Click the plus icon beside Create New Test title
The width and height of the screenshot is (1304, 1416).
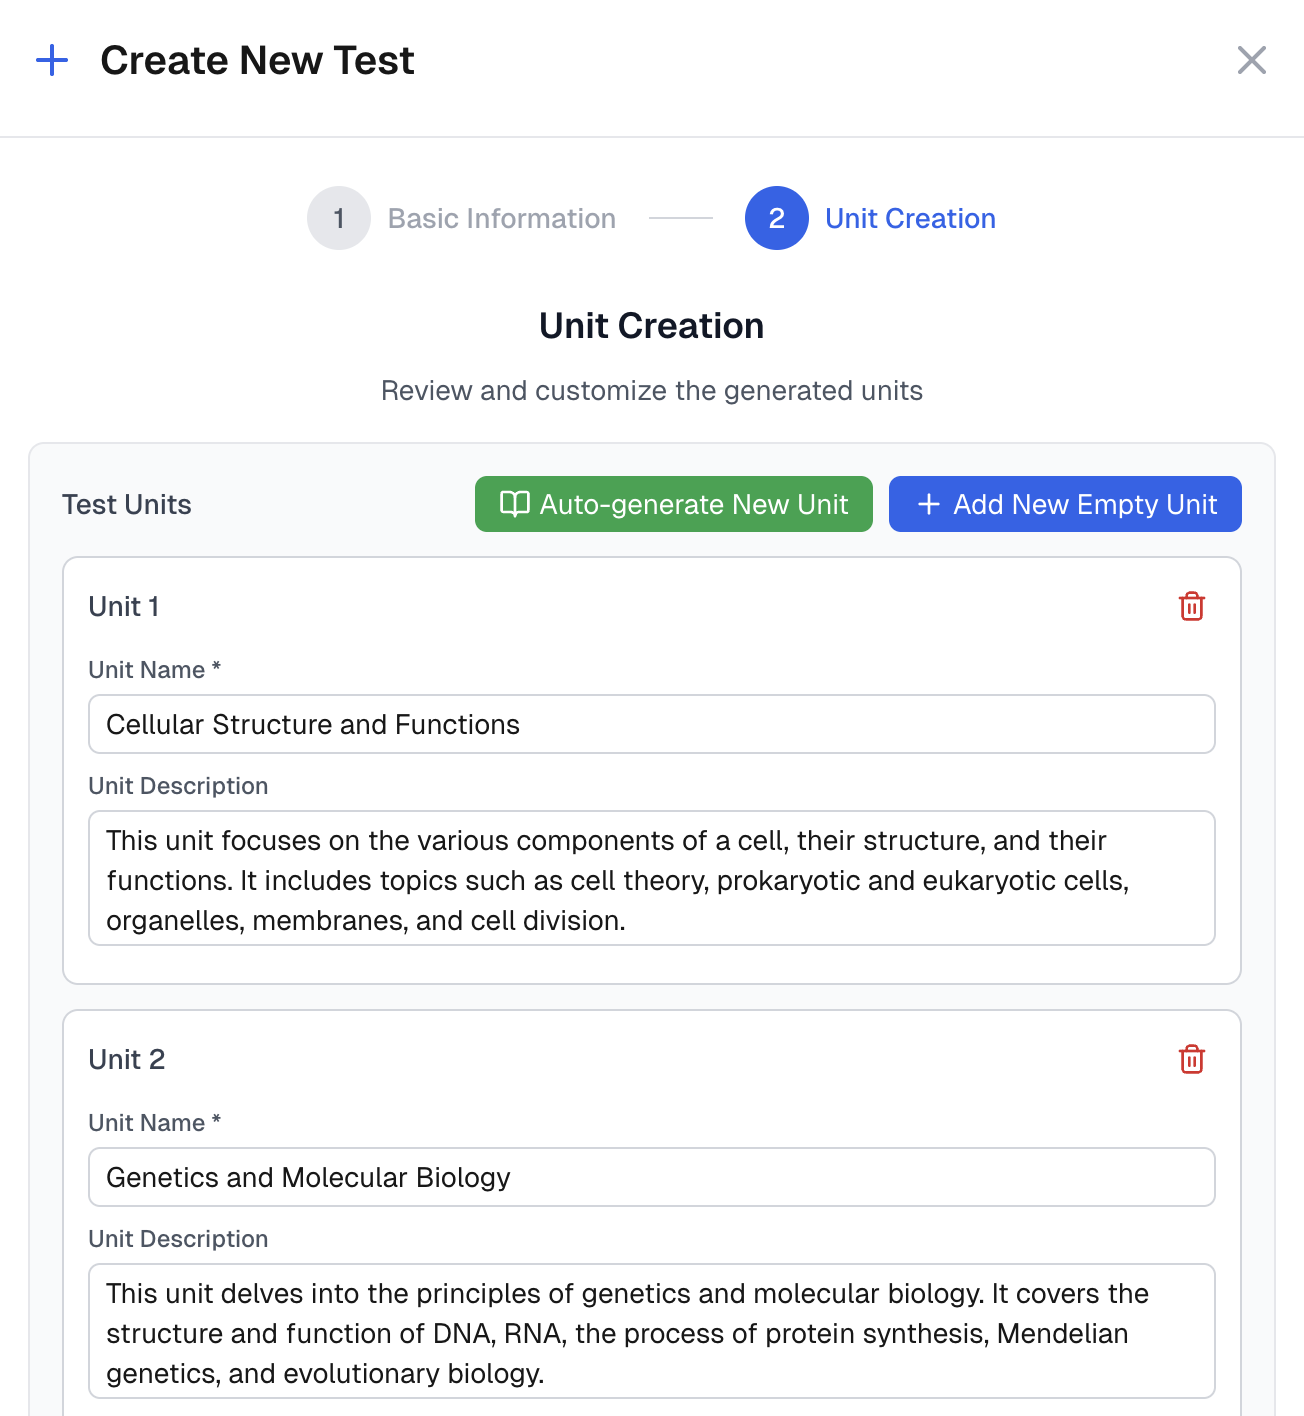(52, 60)
